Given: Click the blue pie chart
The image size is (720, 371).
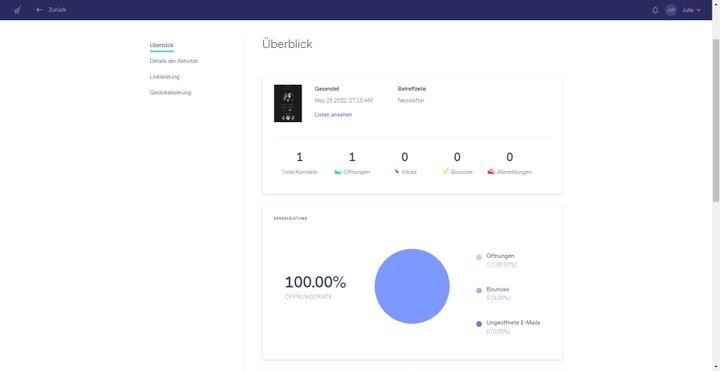Looking at the screenshot, I should click(x=412, y=286).
